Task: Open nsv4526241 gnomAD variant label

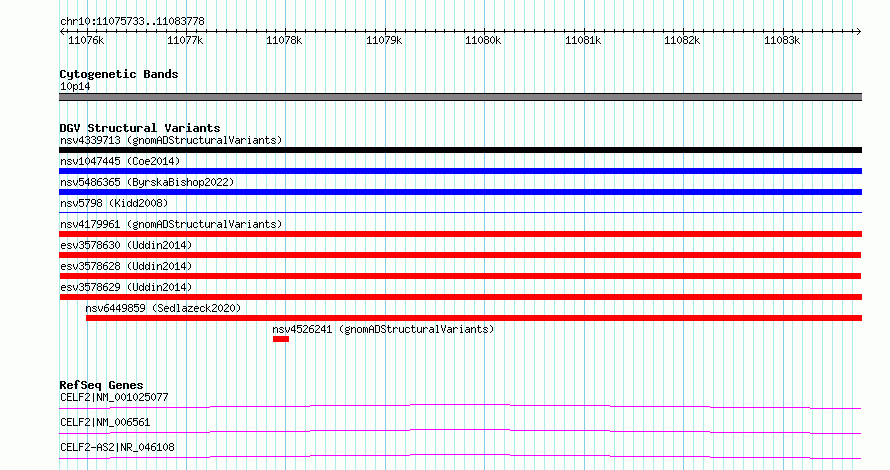Action: 383,329
